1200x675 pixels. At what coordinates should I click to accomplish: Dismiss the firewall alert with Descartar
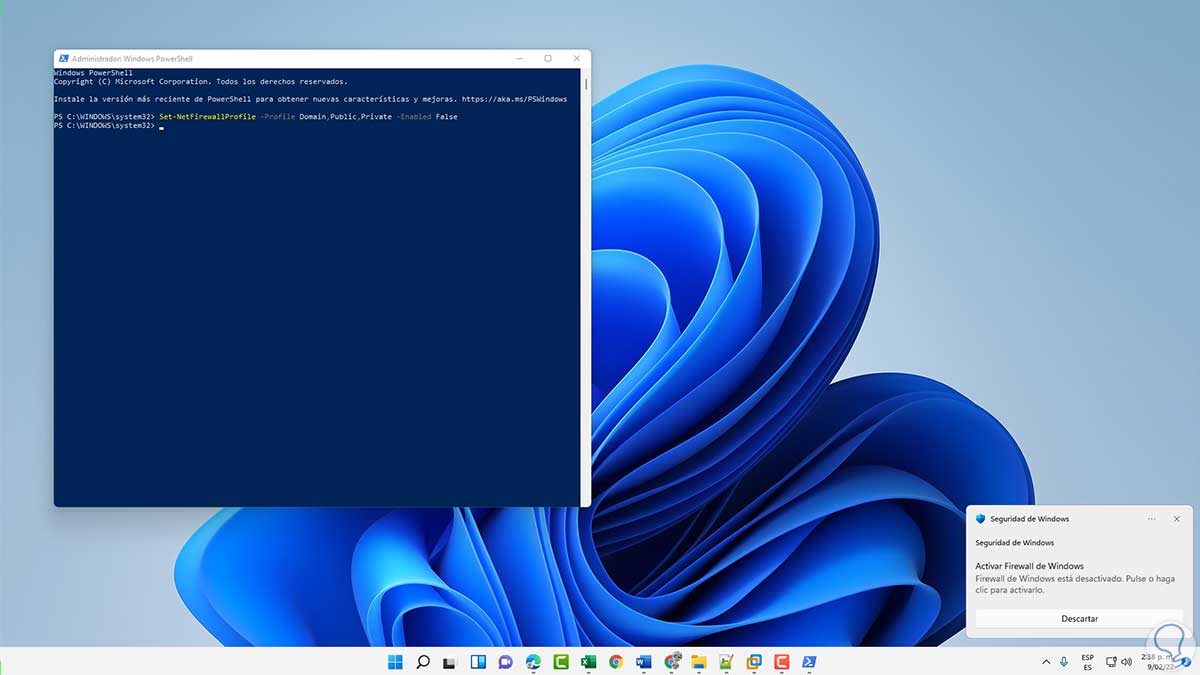[x=1079, y=619]
